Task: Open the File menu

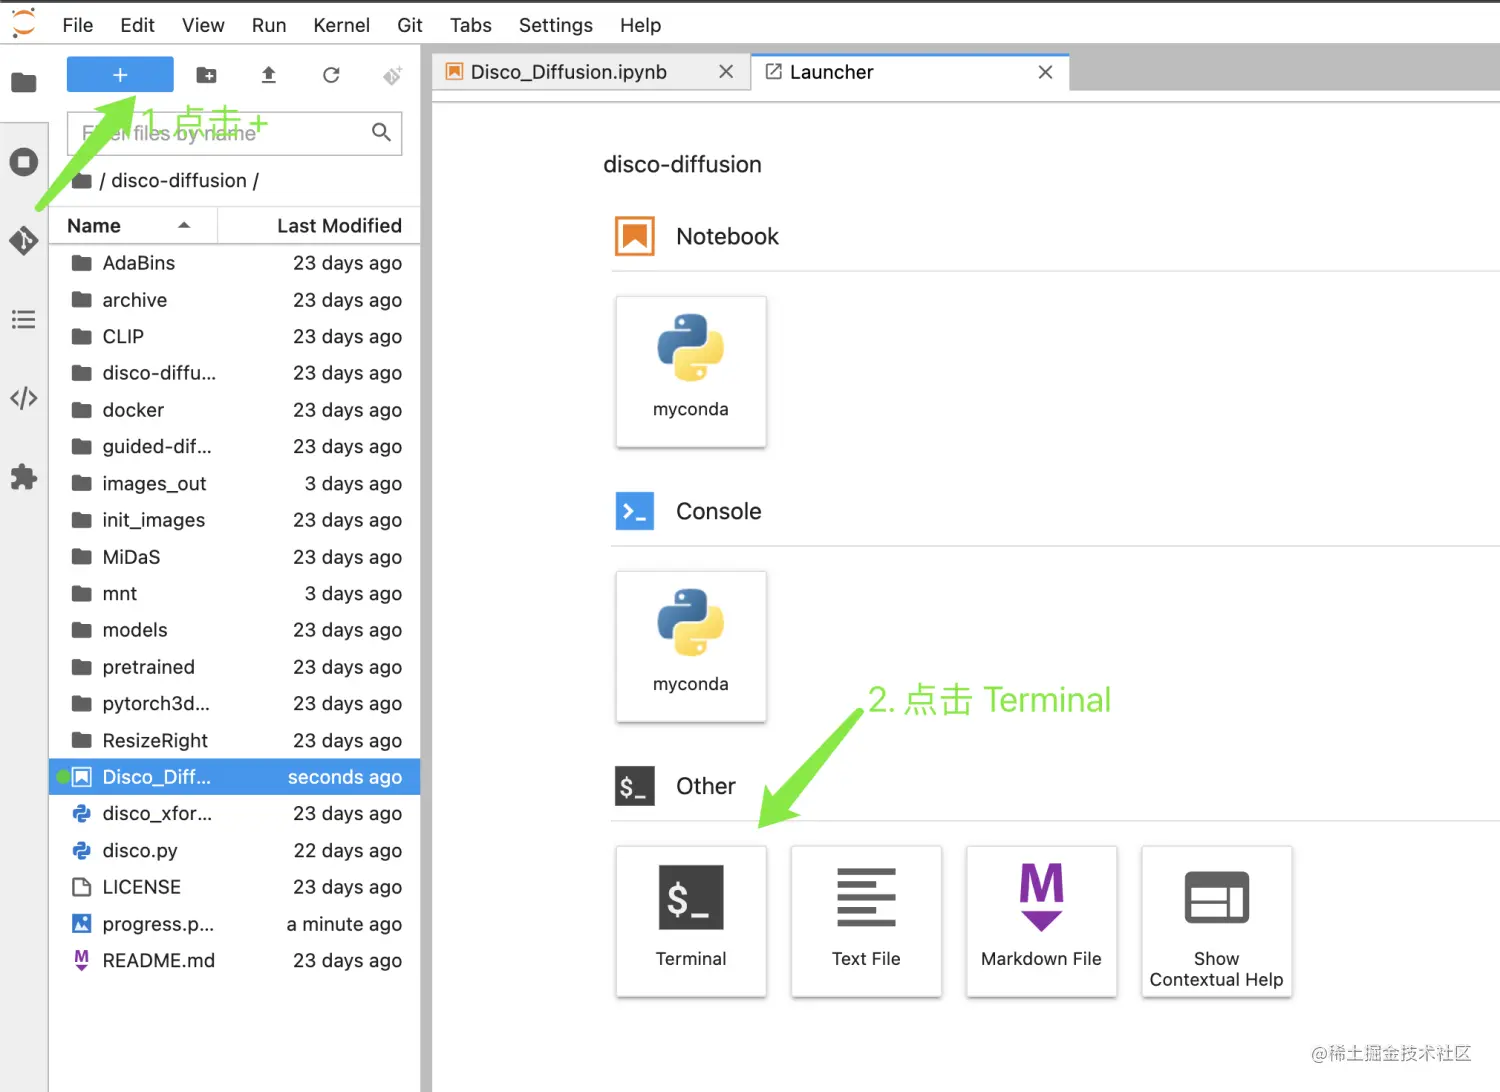Action: pos(77,25)
